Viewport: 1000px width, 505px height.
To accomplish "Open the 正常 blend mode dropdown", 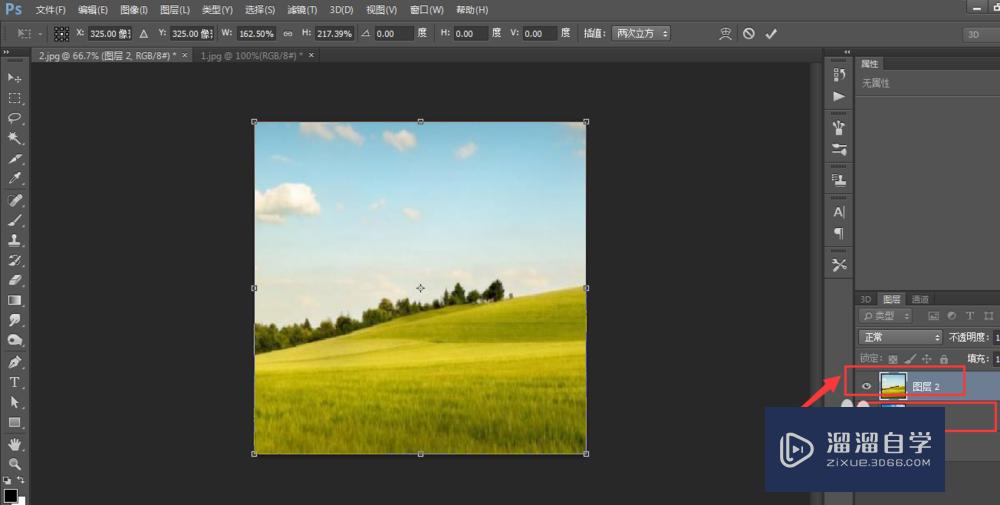I will [x=900, y=337].
